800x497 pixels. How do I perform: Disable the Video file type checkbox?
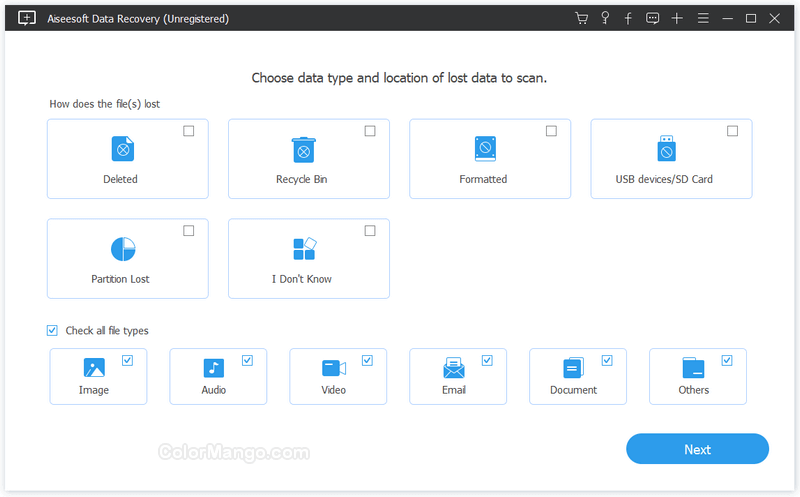pyautogui.click(x=367, y=360)
